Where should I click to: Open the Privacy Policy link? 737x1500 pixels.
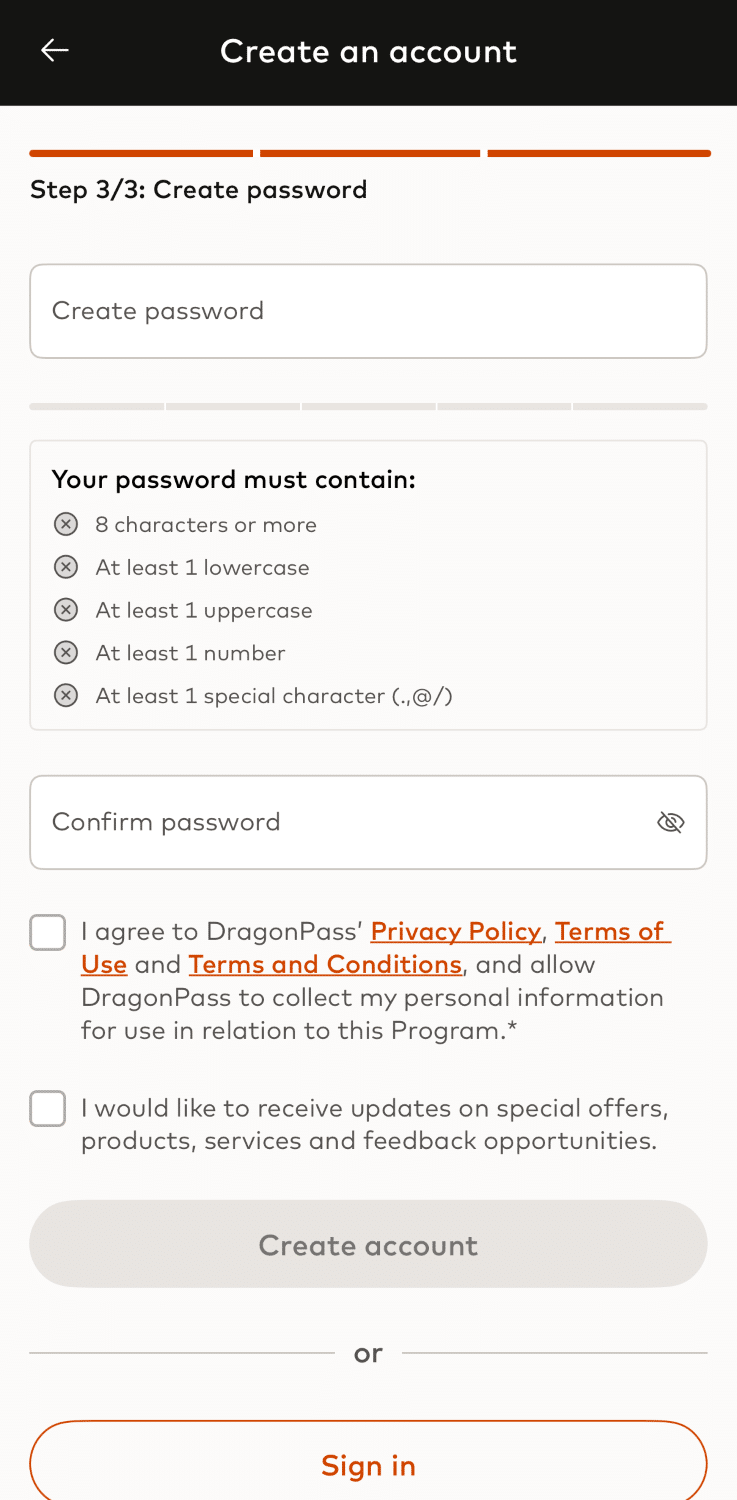455,932
